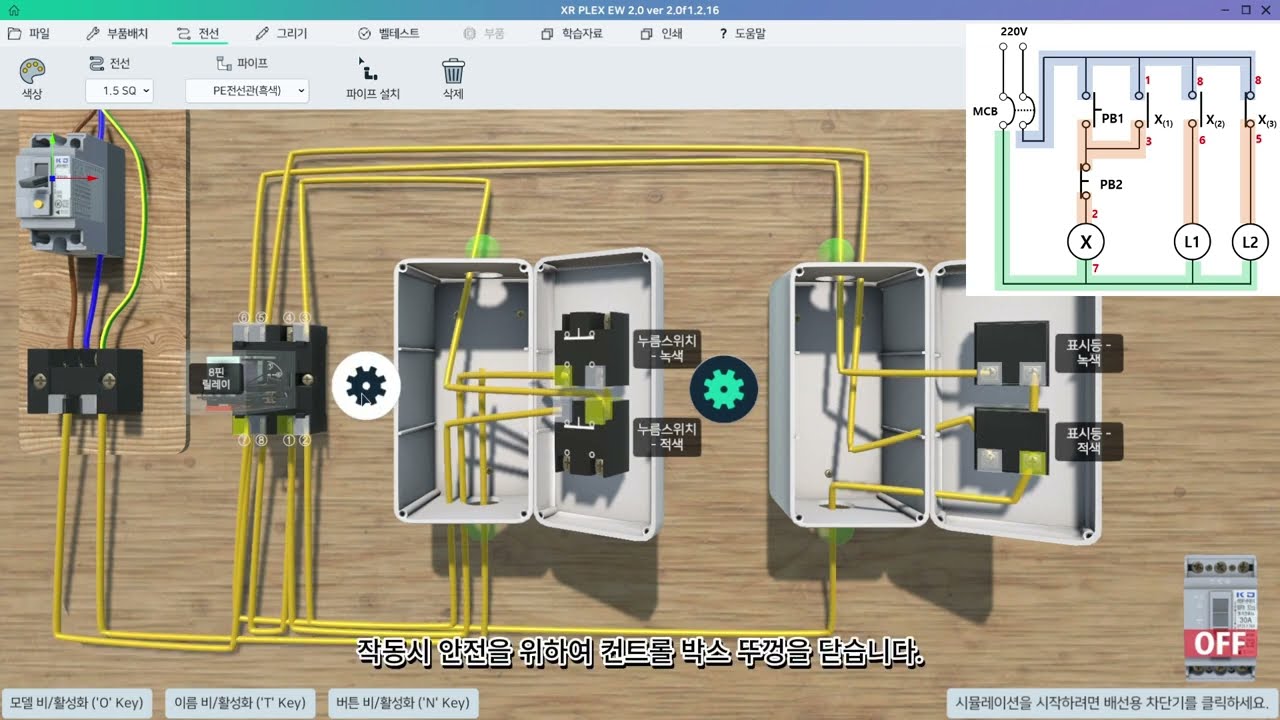Click the green push button switch
This screenshot has height=720, width=1280.
(x=592, y=349)
